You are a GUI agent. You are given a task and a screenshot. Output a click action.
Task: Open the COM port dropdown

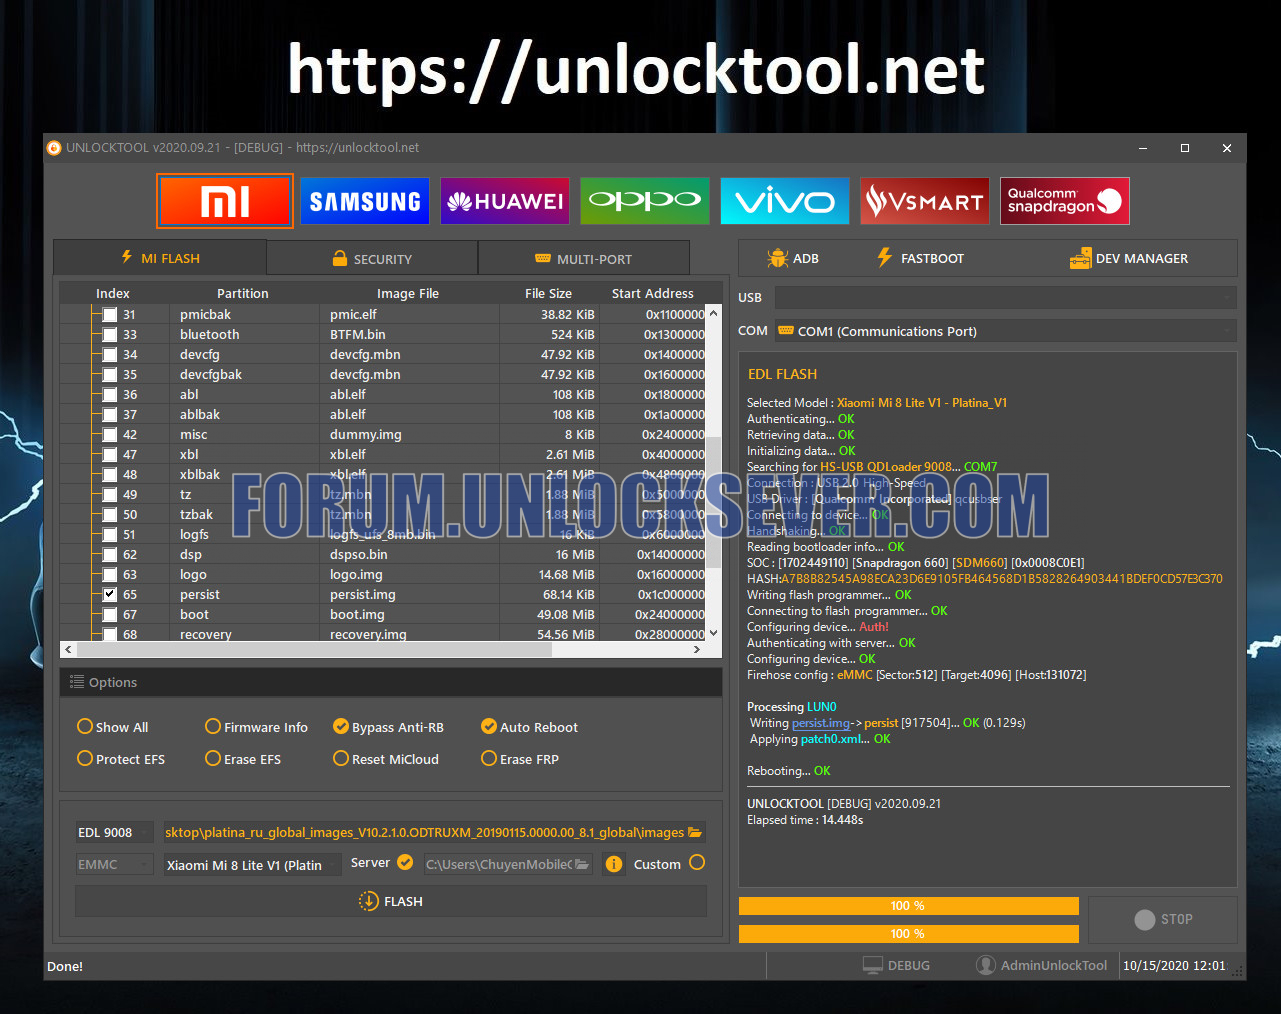pos(1005,330)
